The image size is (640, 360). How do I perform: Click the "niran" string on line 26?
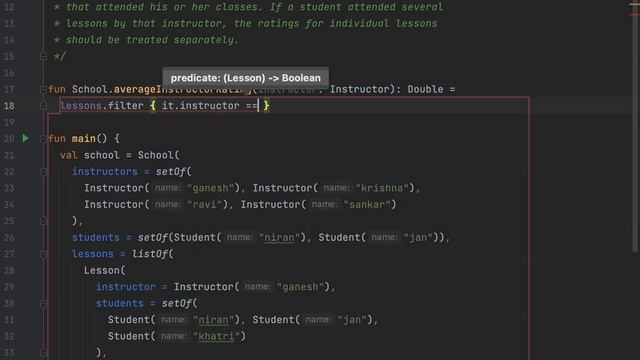279,238
